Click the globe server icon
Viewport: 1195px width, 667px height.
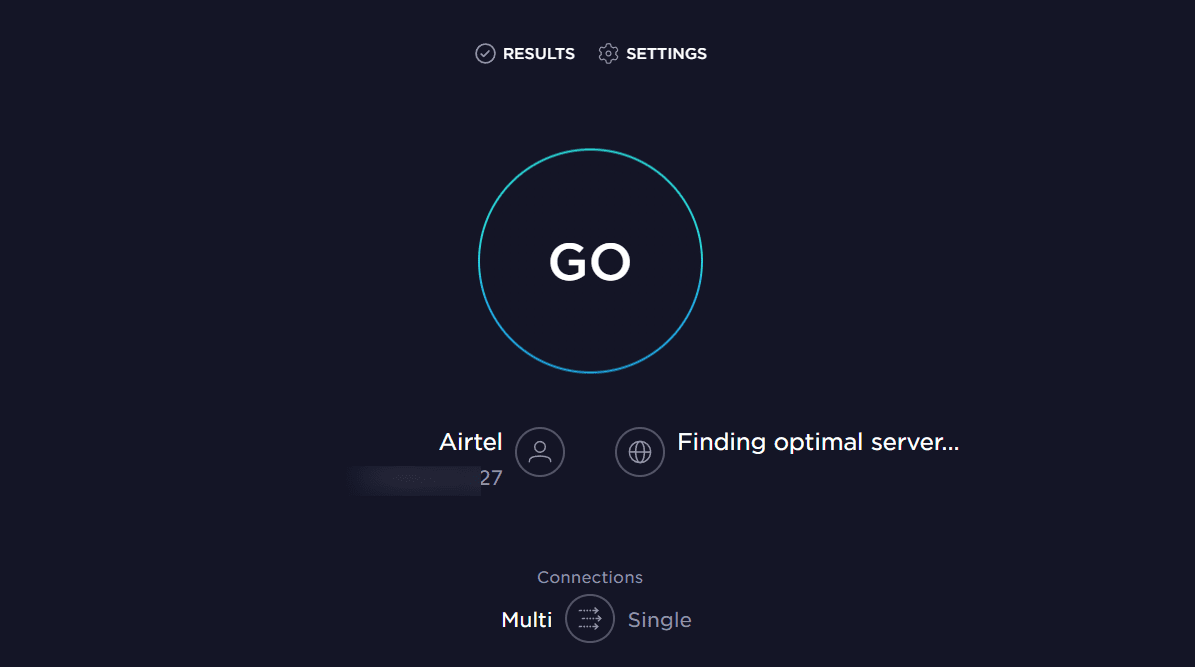(x=639, y=452)
